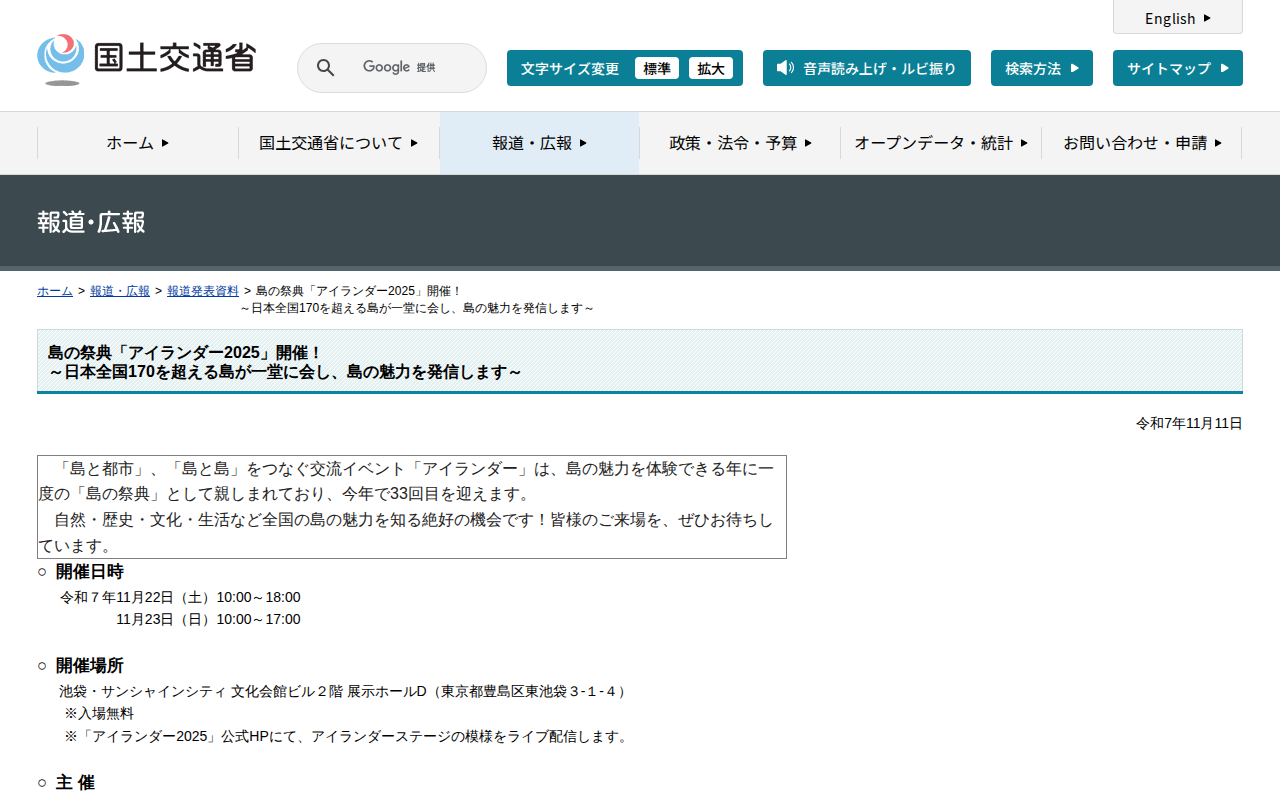Go to ホーム breadcrumb link
The image size is (1280, 800).
click(x=55, y=291)
